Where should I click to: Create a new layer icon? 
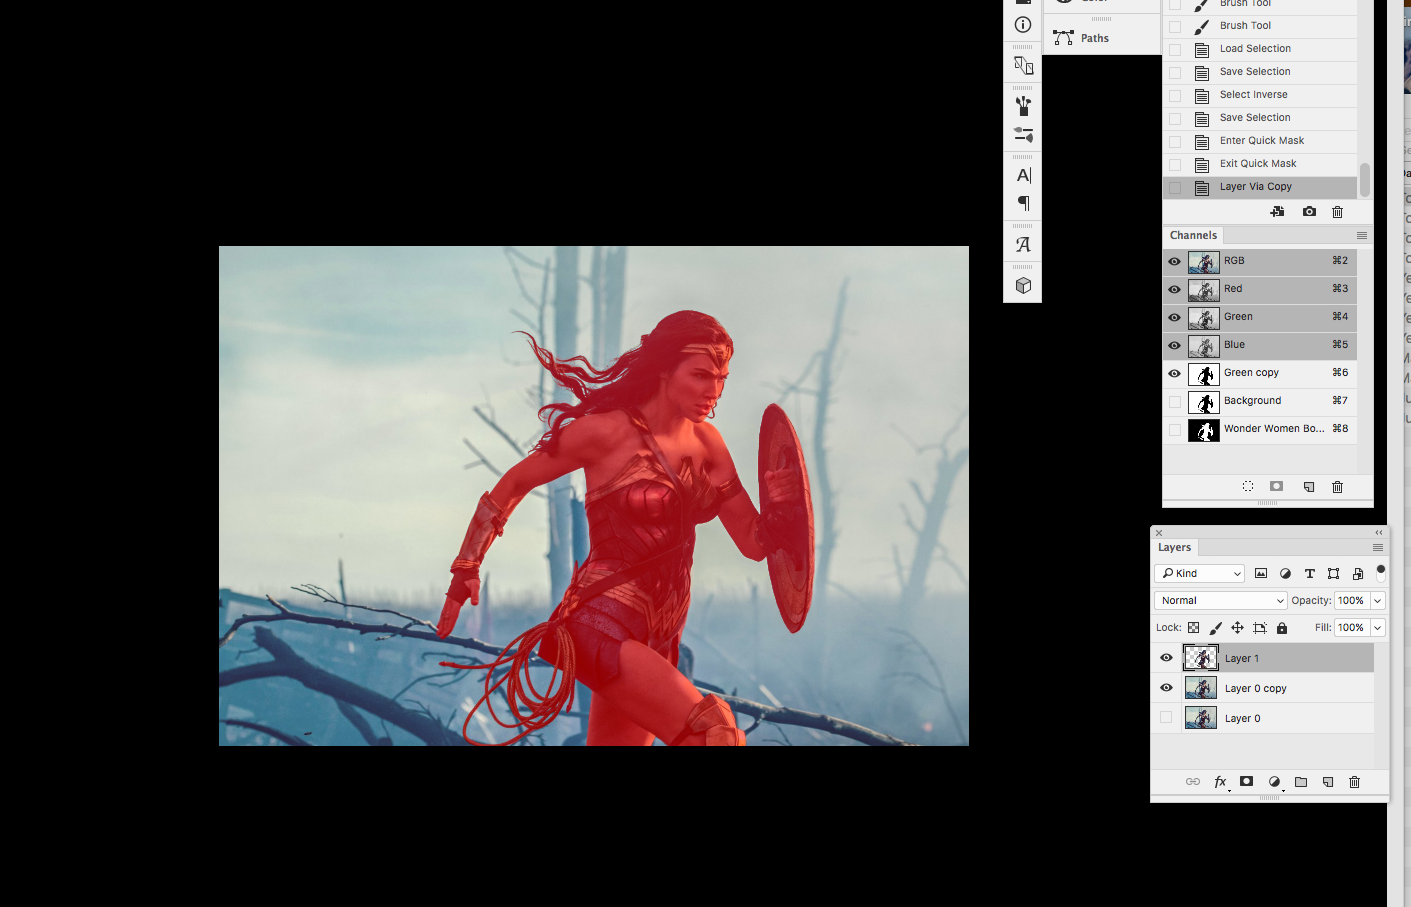1328,782
